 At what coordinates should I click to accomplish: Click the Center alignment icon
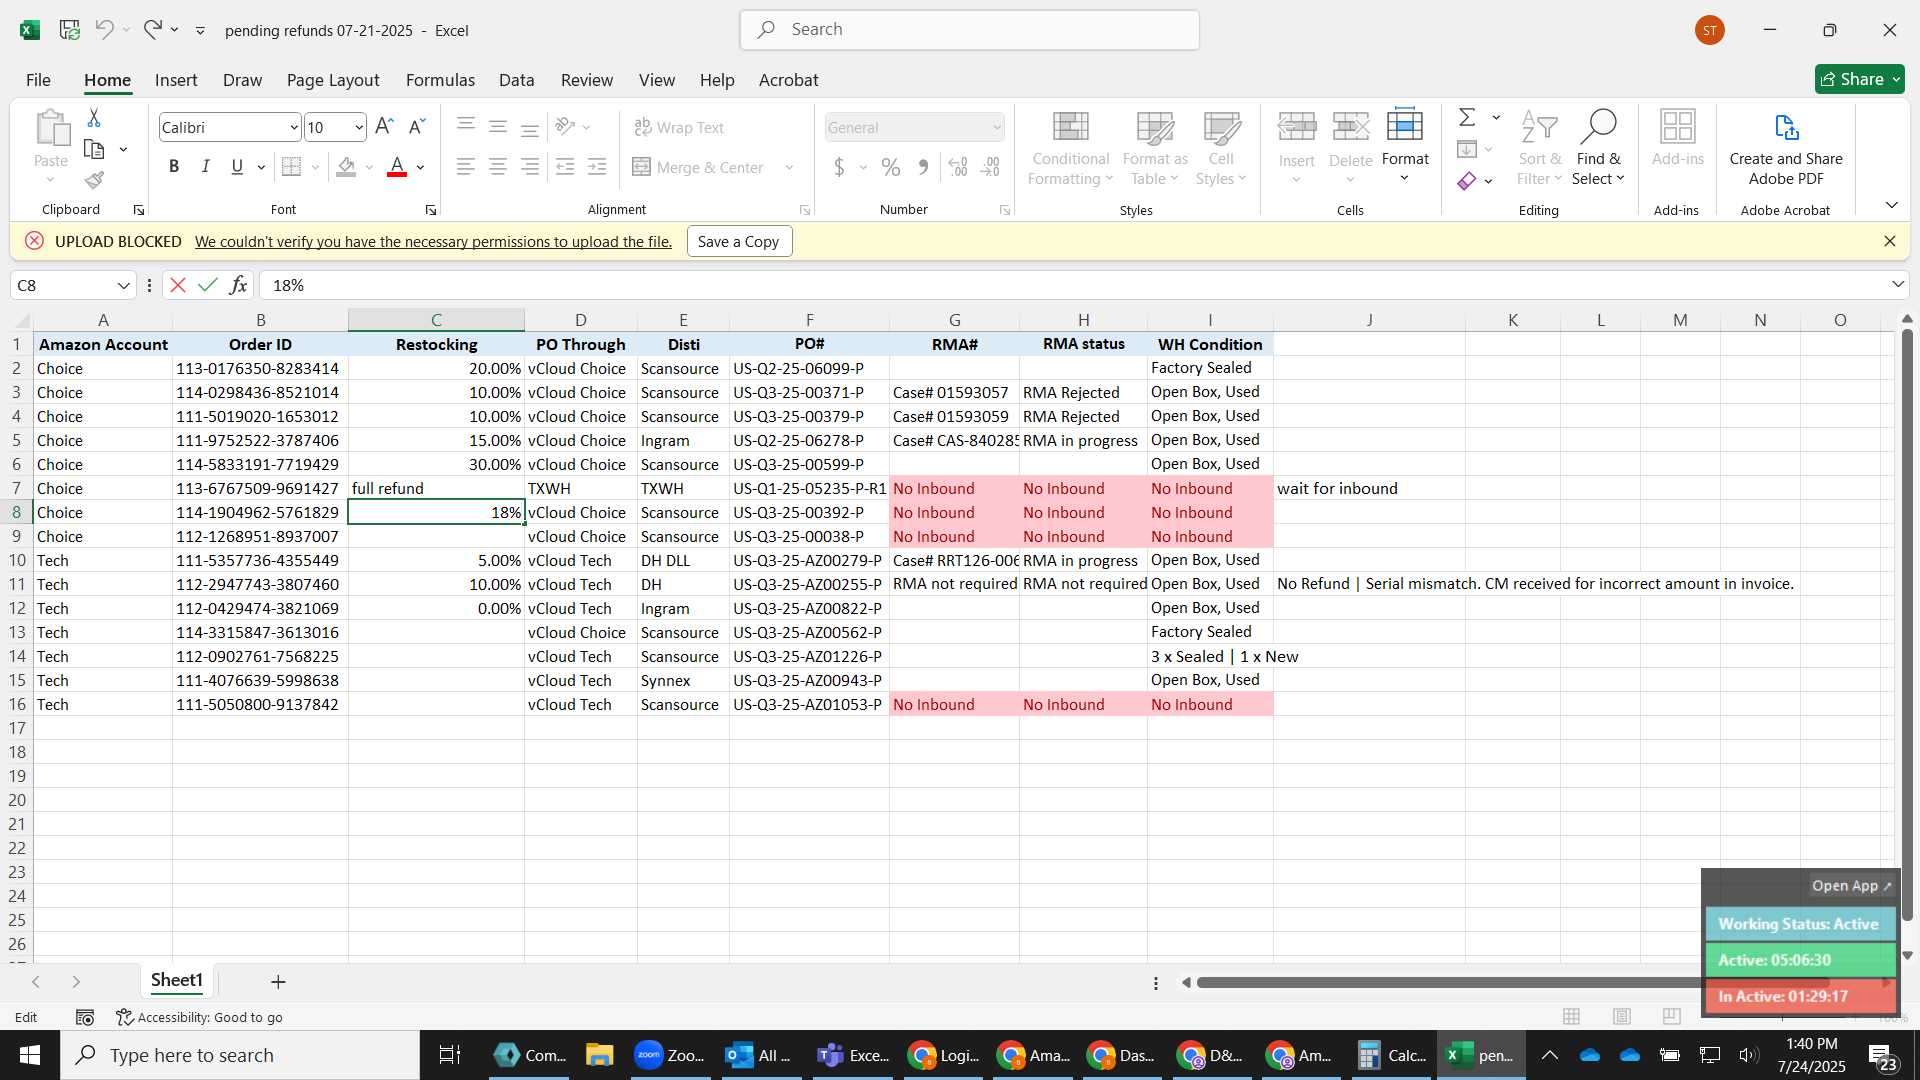click(497, 167)
